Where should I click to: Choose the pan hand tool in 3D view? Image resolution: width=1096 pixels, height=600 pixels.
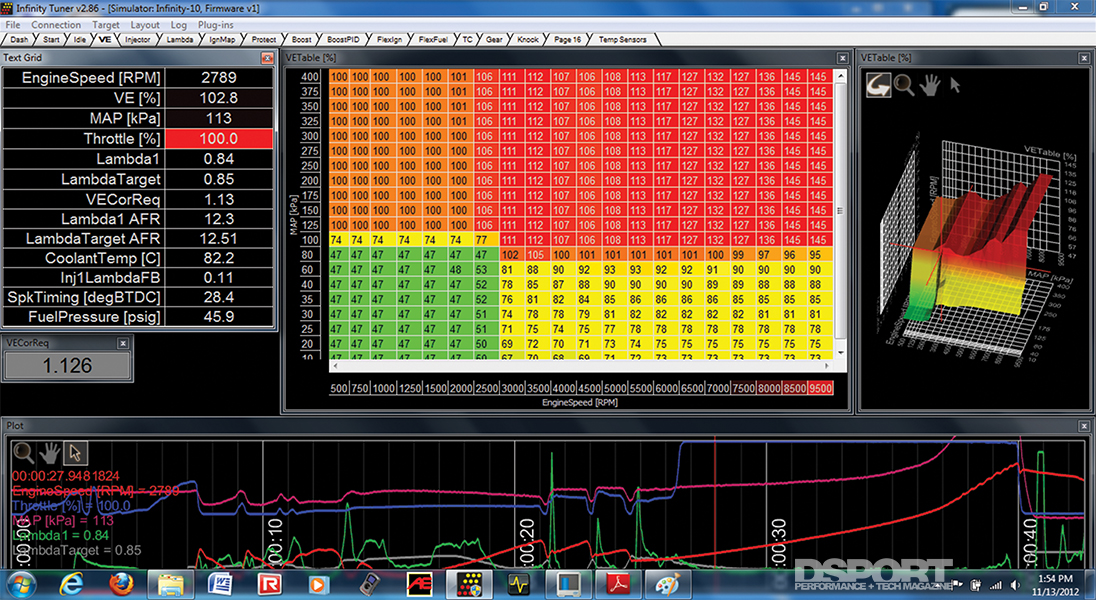(930, 85)
